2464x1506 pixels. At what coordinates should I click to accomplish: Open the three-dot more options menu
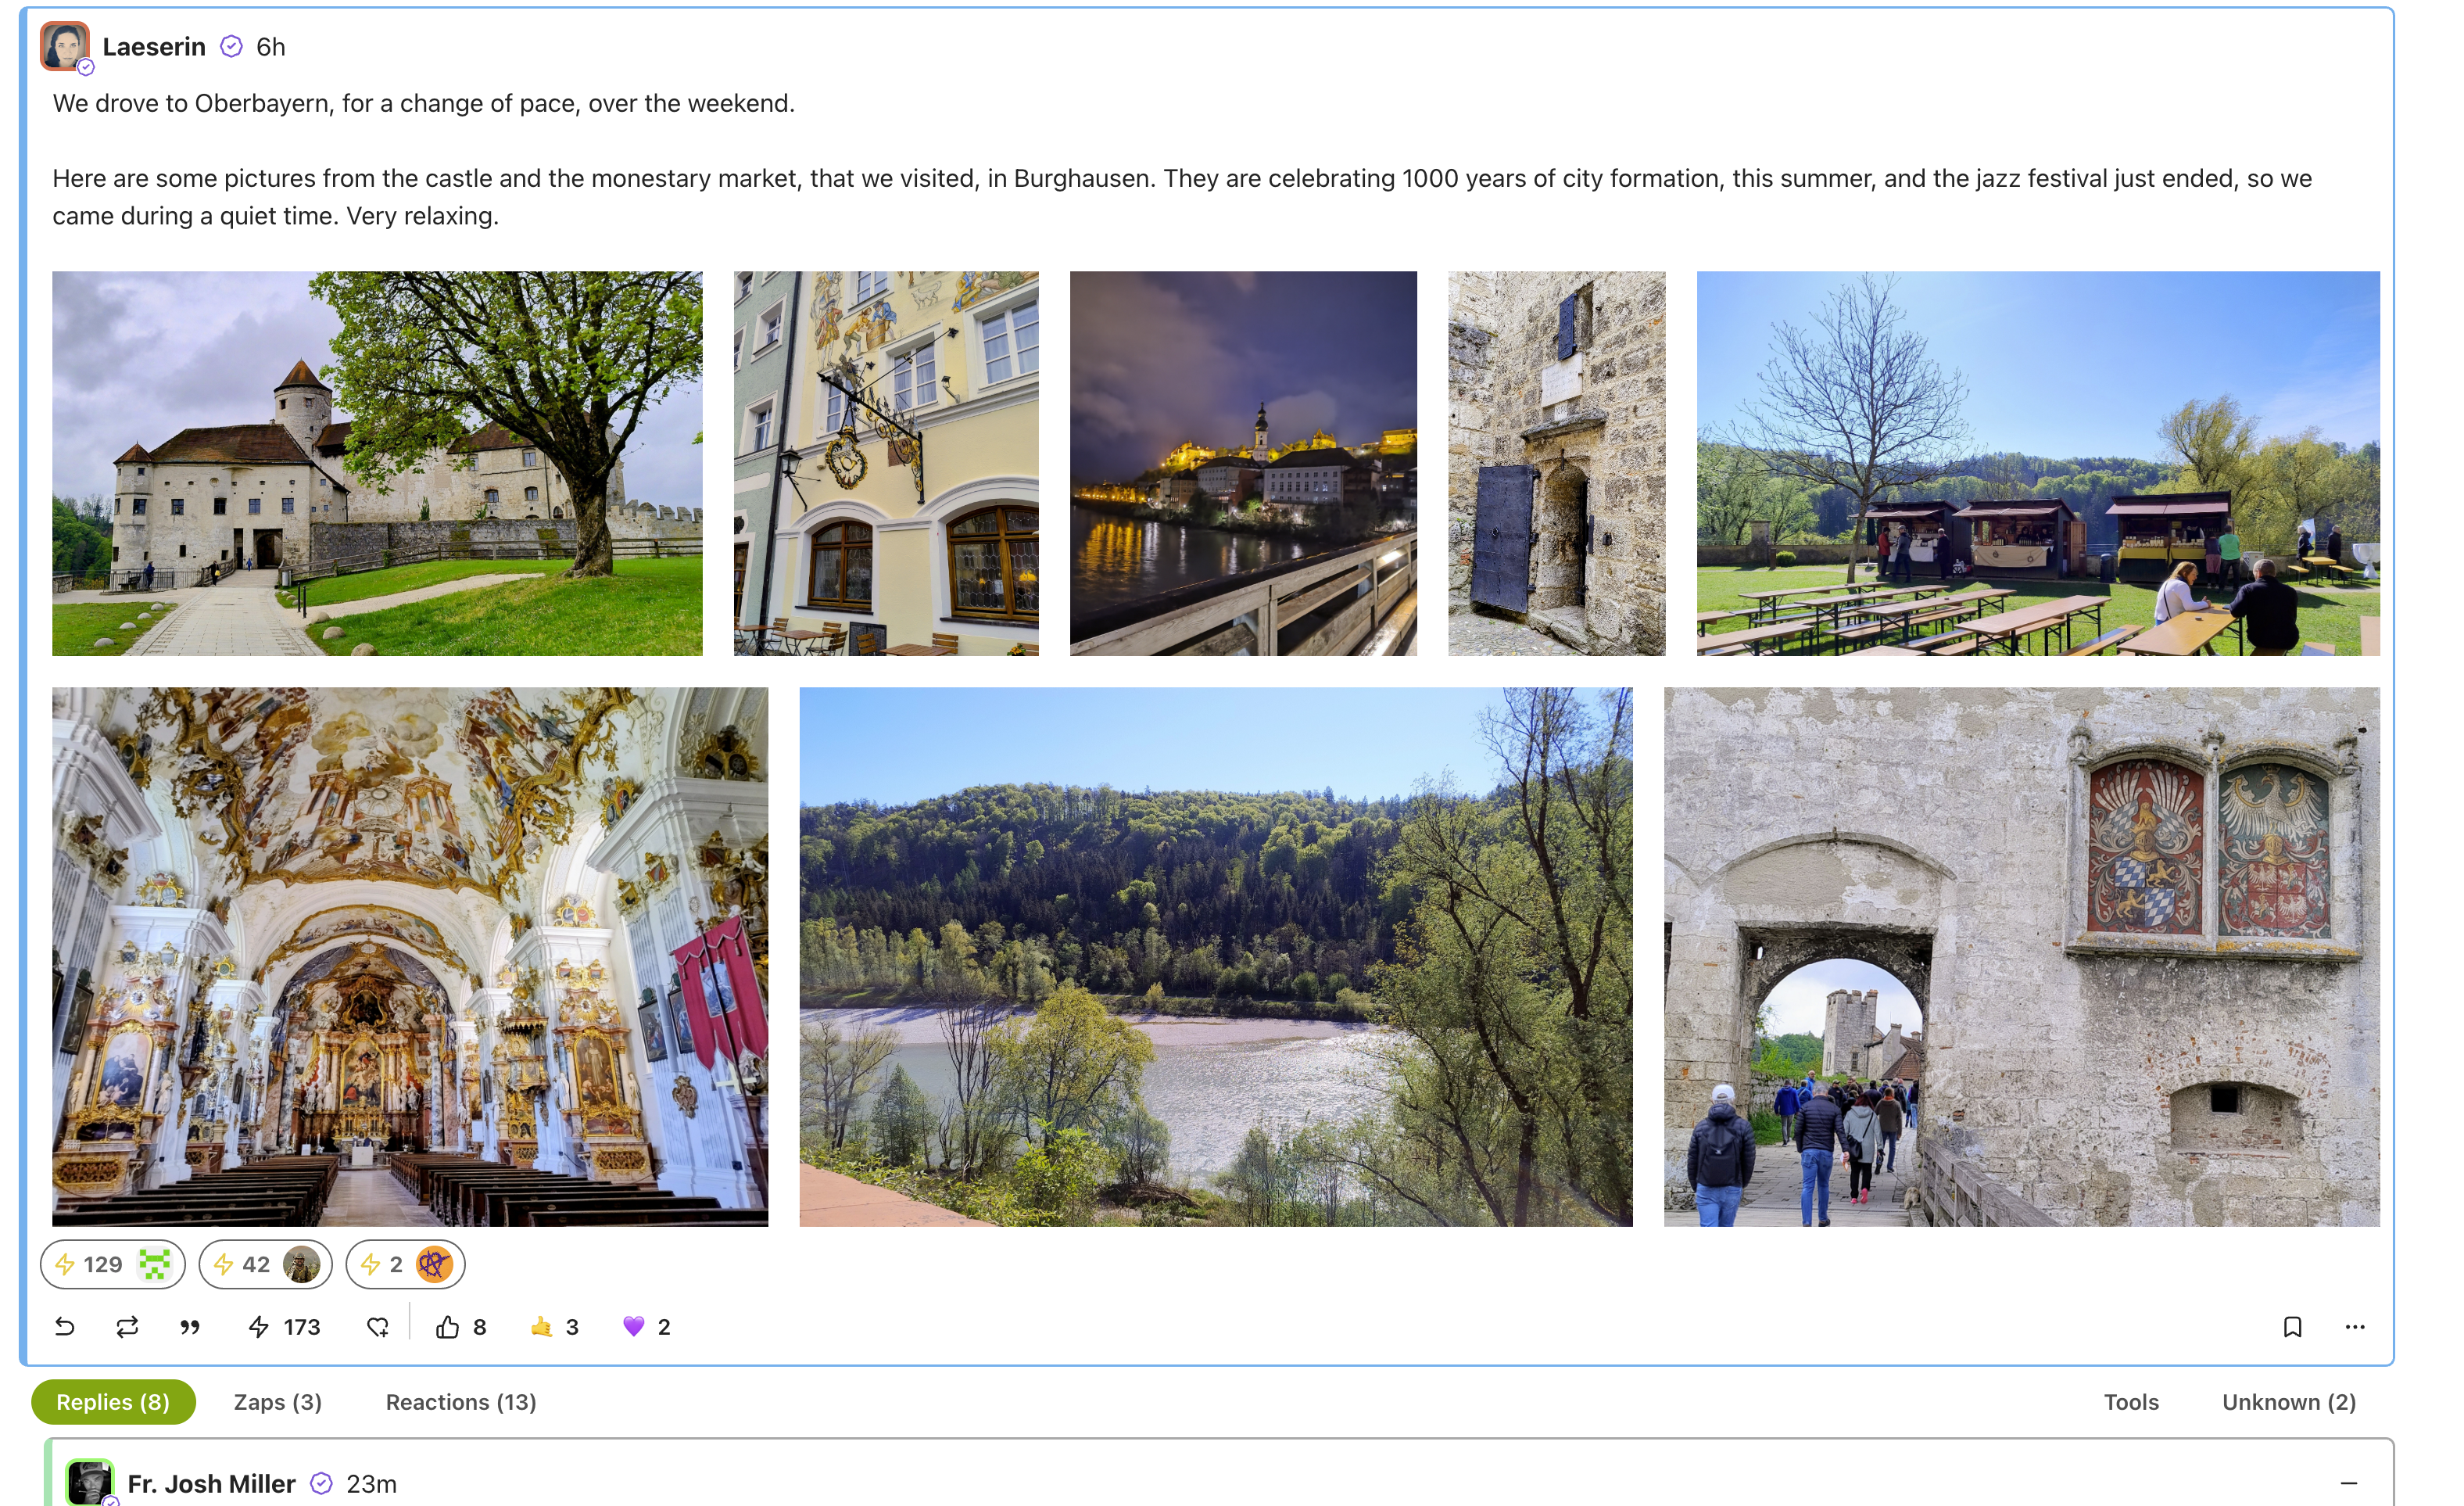click(2355, 1327)
